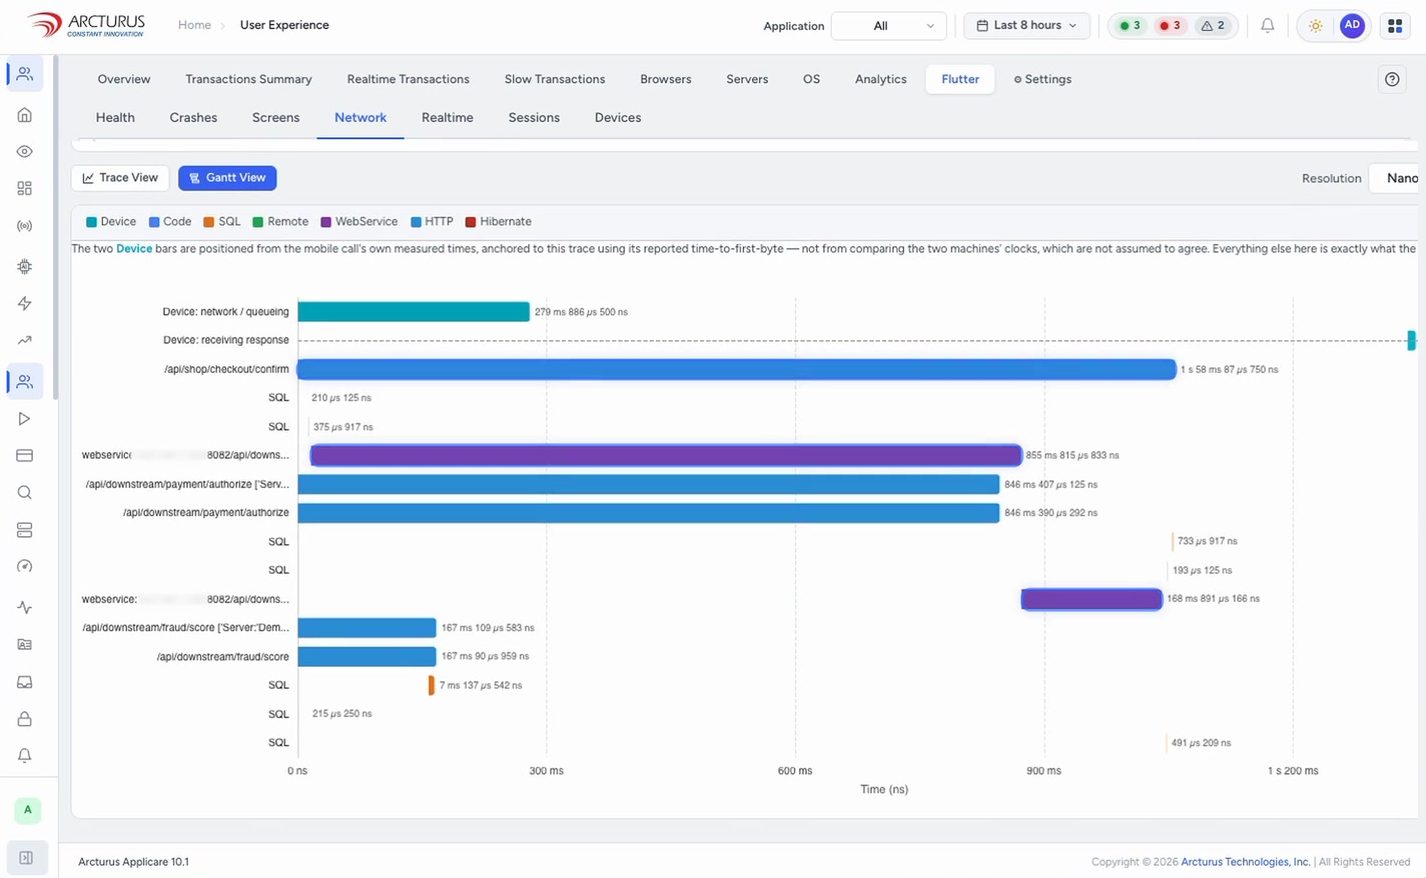The width and height of the screenshot is (1426, 878).
Task: Click the '/api/downstream/payment/authorize' row label
Action: pos(206,513)
